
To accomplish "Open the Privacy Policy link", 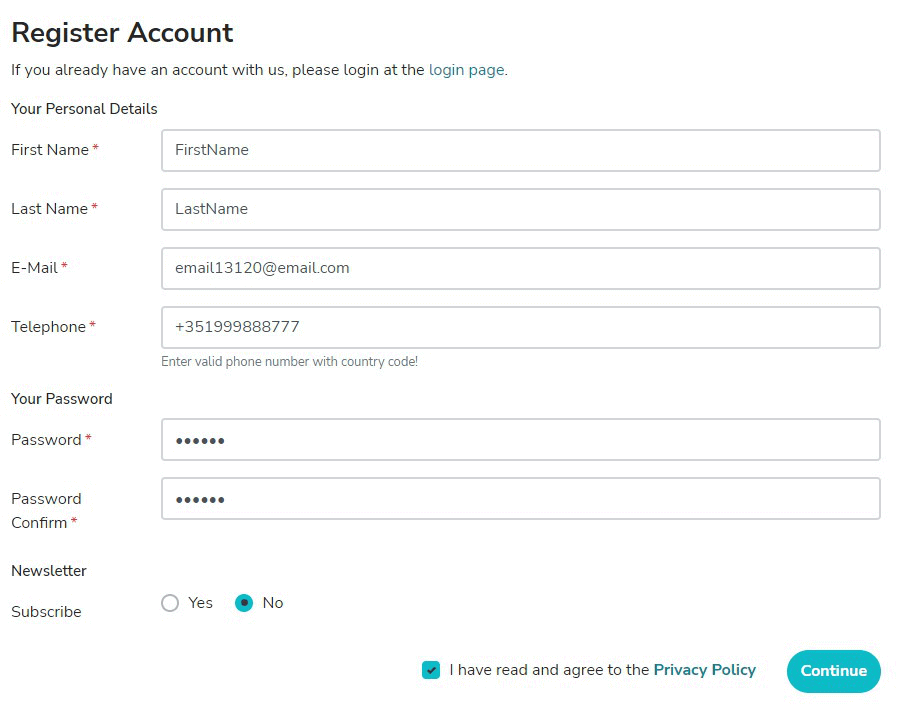I will 704,670.
